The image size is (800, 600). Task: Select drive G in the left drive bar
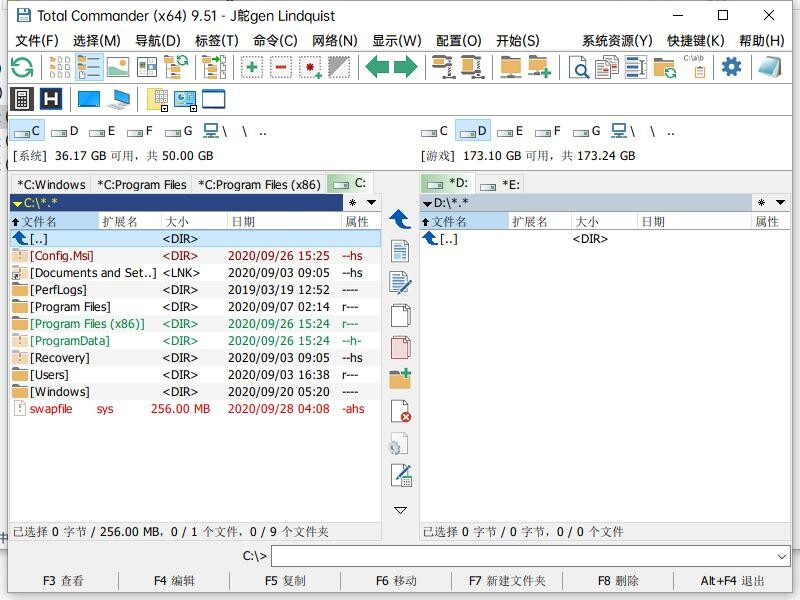pyautogui.click(x=178, y=132)
